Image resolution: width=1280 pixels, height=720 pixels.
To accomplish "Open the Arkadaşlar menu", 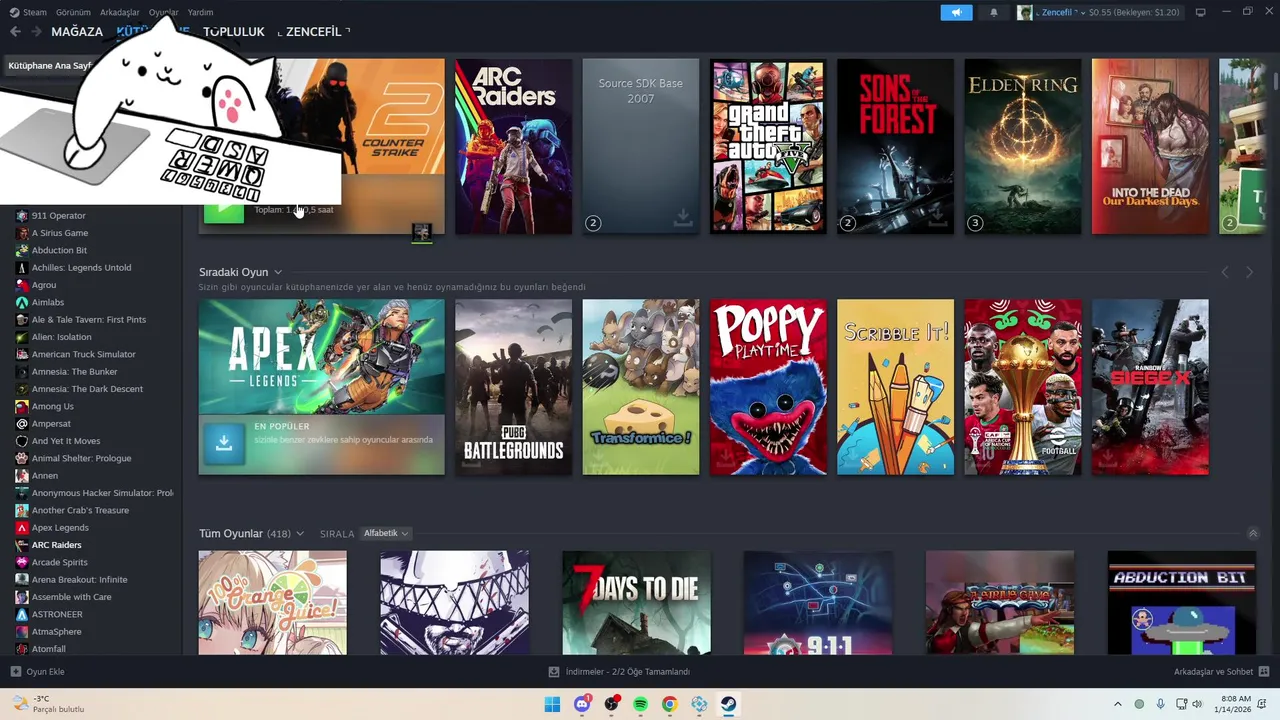I will click(x=120, y=13).
